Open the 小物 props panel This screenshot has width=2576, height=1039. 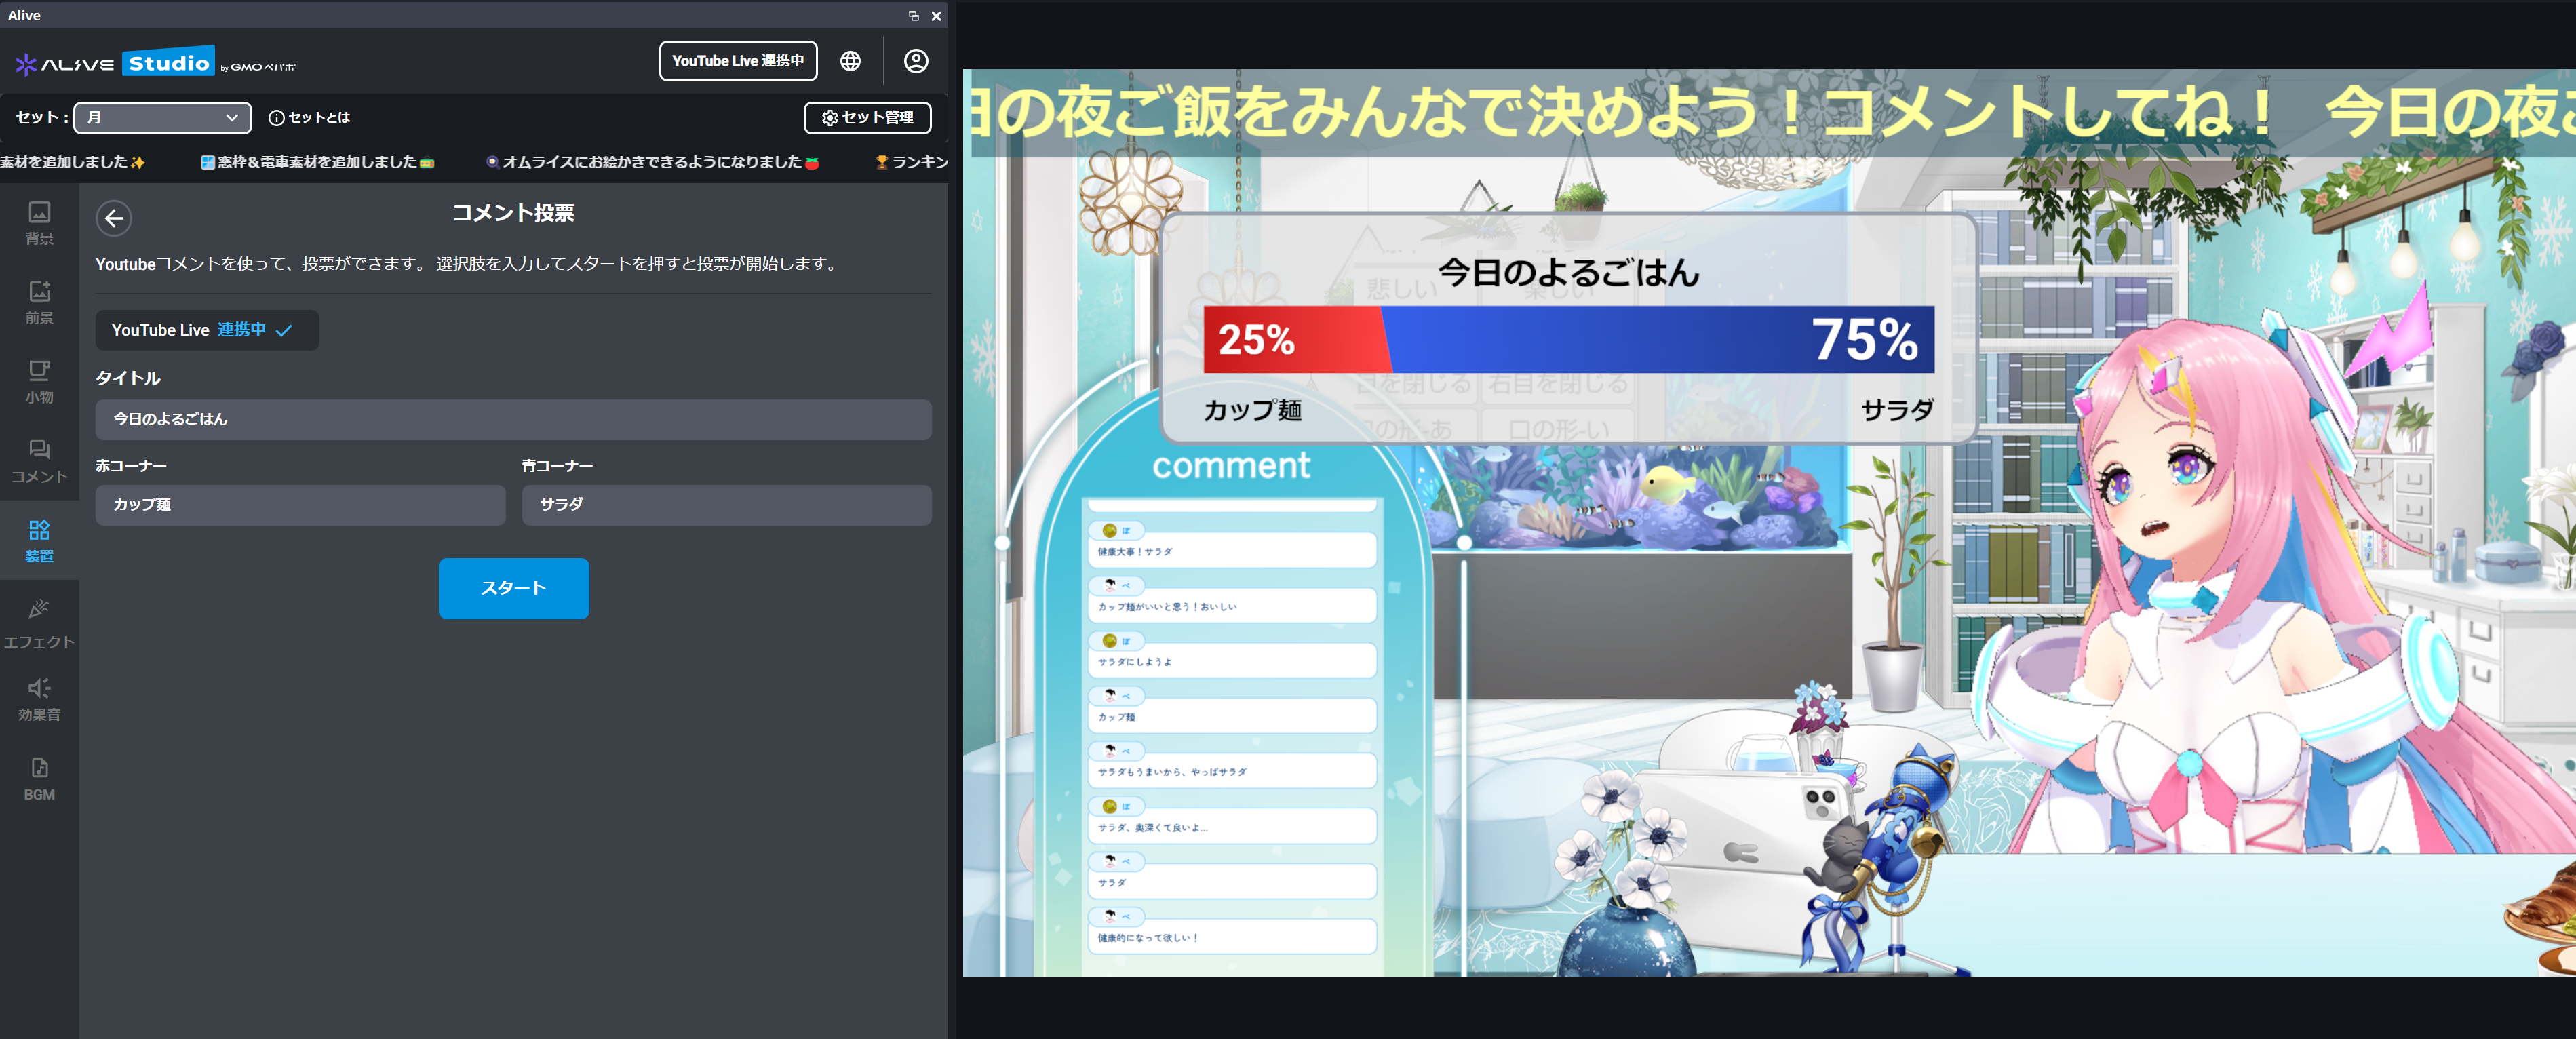pos(39,378)
